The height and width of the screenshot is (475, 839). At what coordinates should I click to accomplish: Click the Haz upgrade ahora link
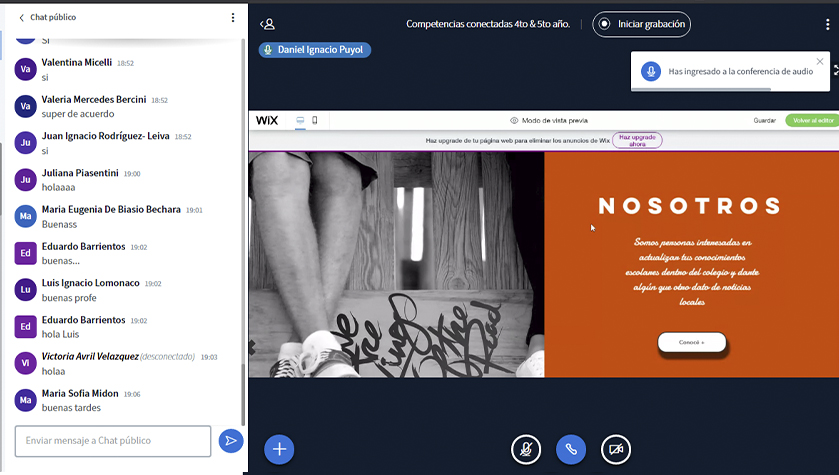pyautogui.click(x=637, y=140)
